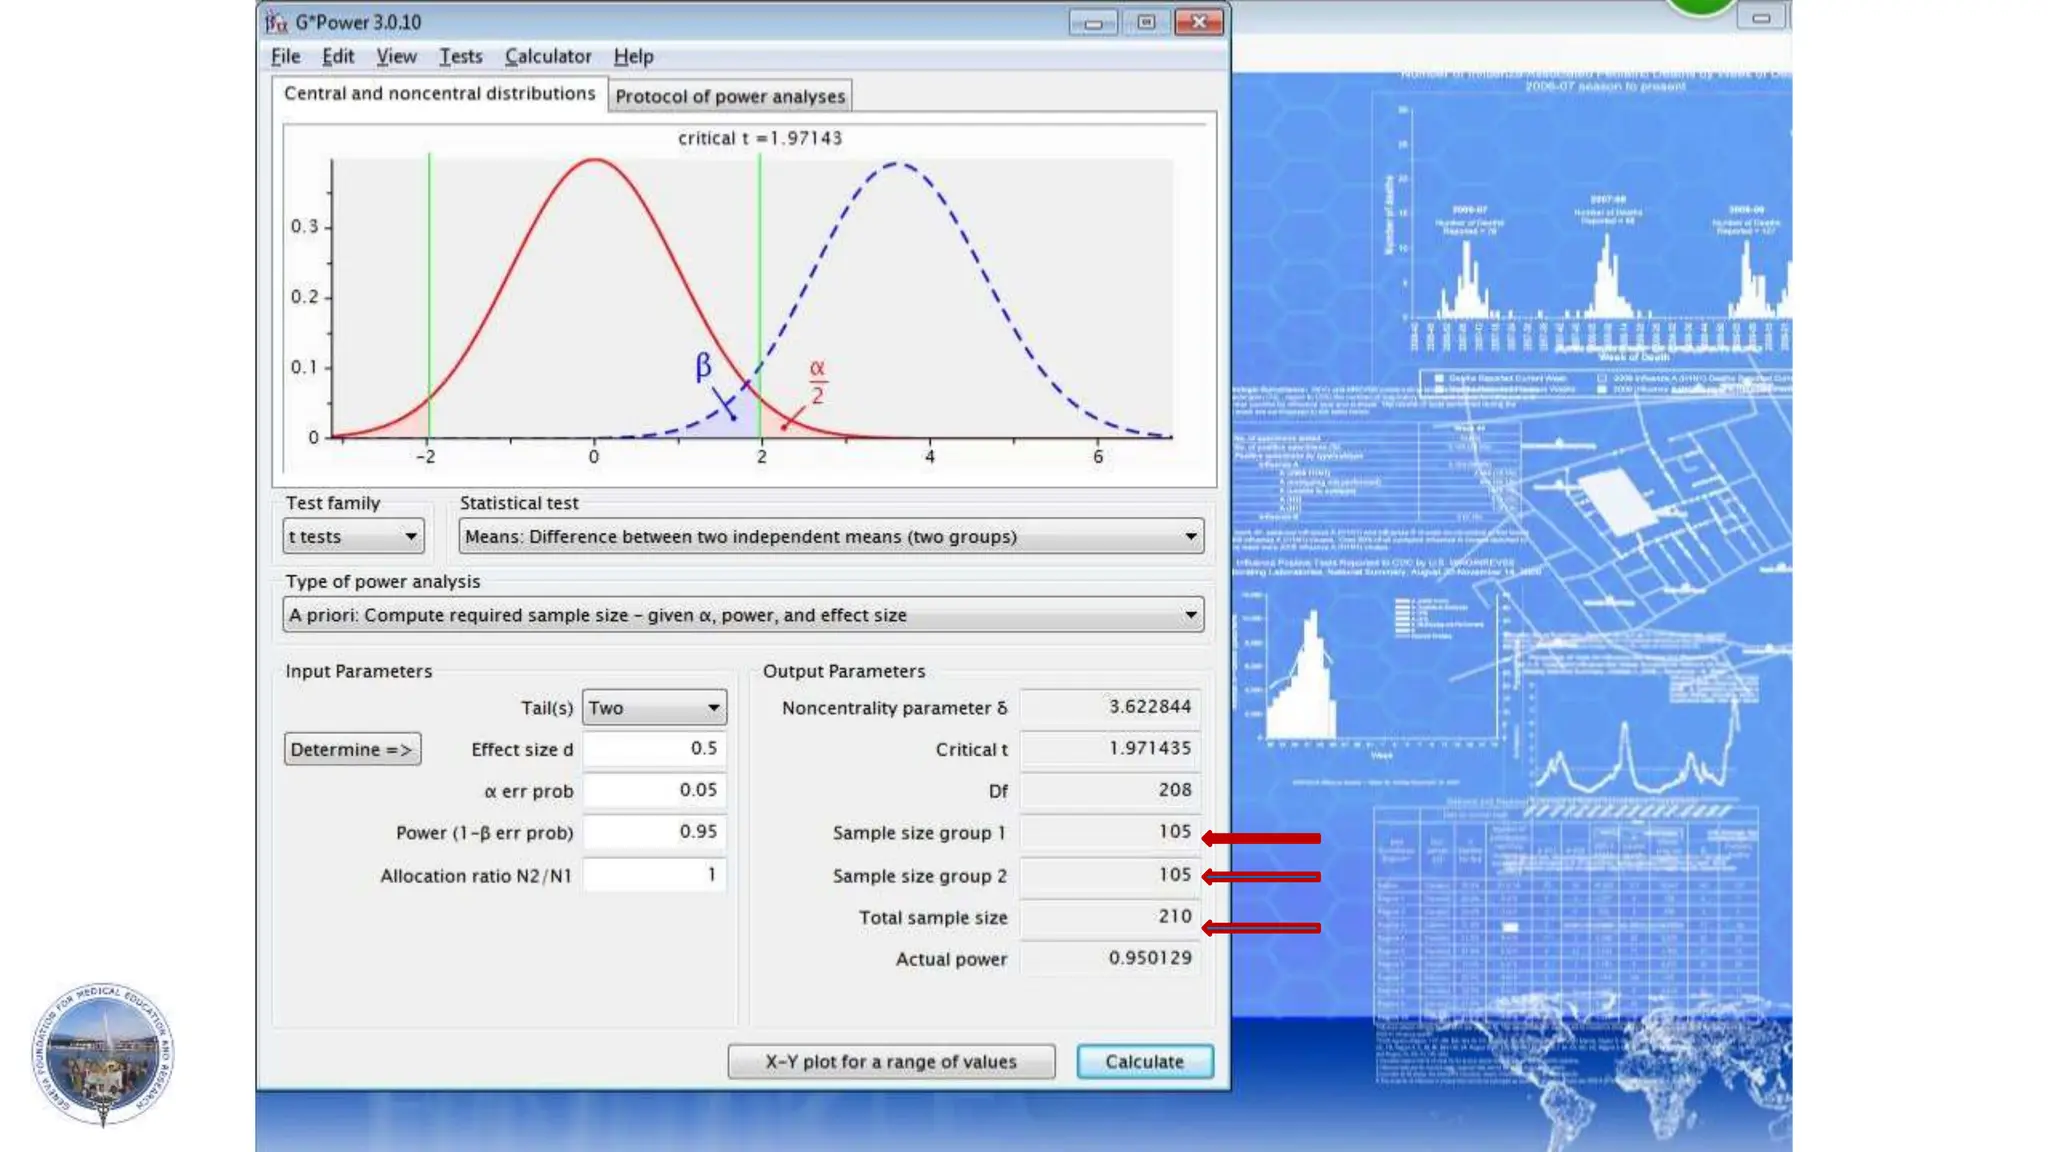Switch to Protocol of power analyses tab
Image resolution: width=2048 pixels, height=1152 pixels.
tap(730, 97)
